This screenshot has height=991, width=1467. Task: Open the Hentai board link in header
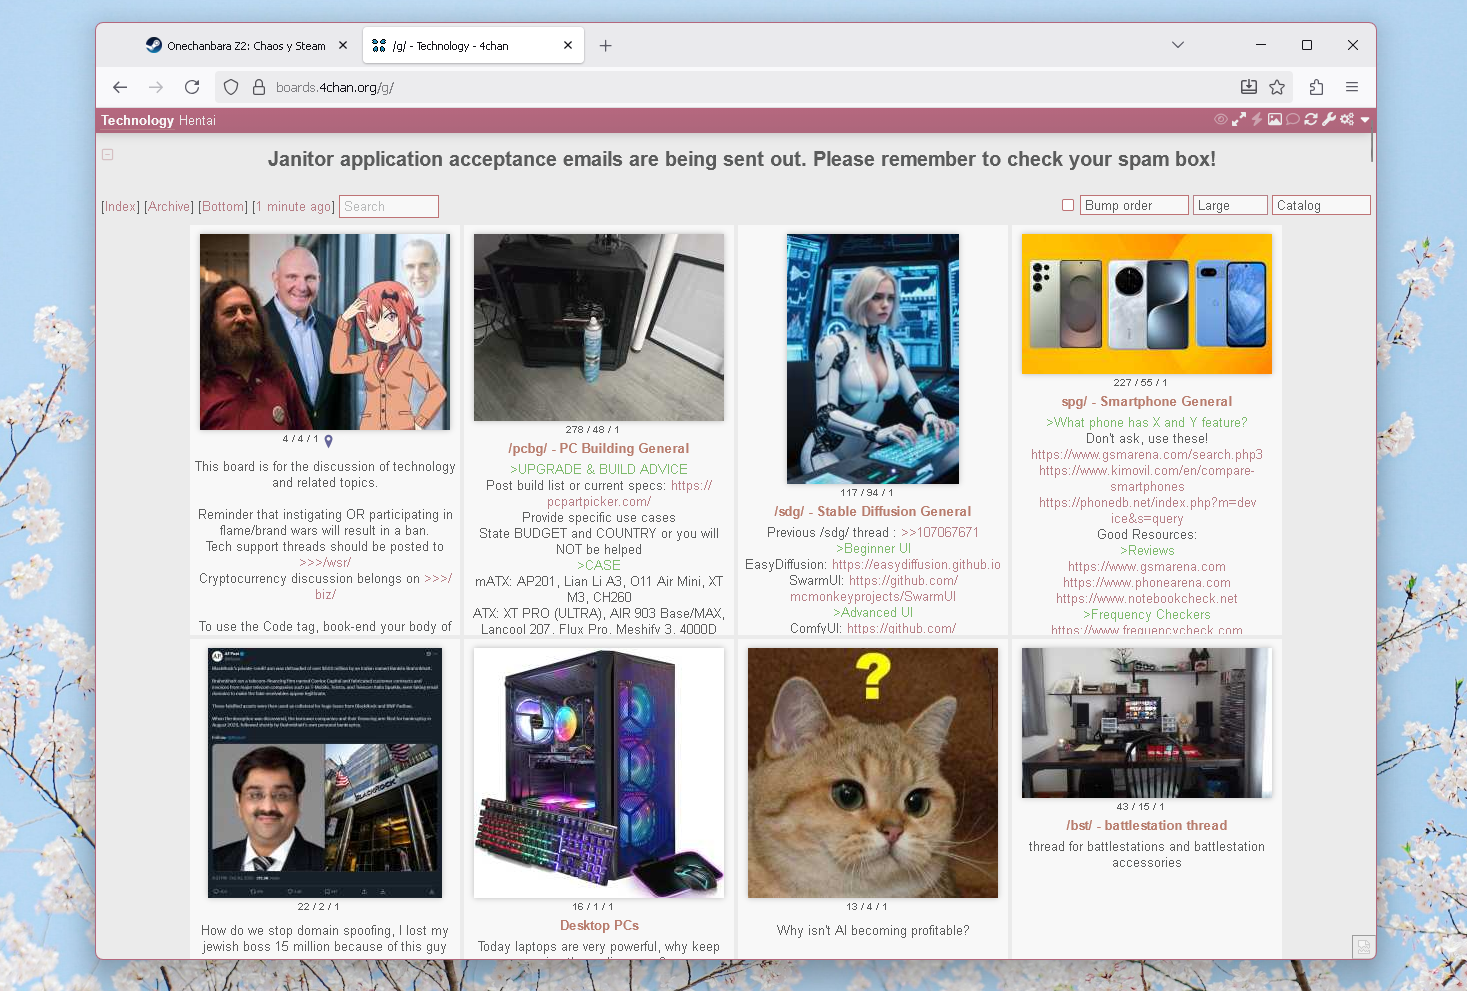pos(197,120)
